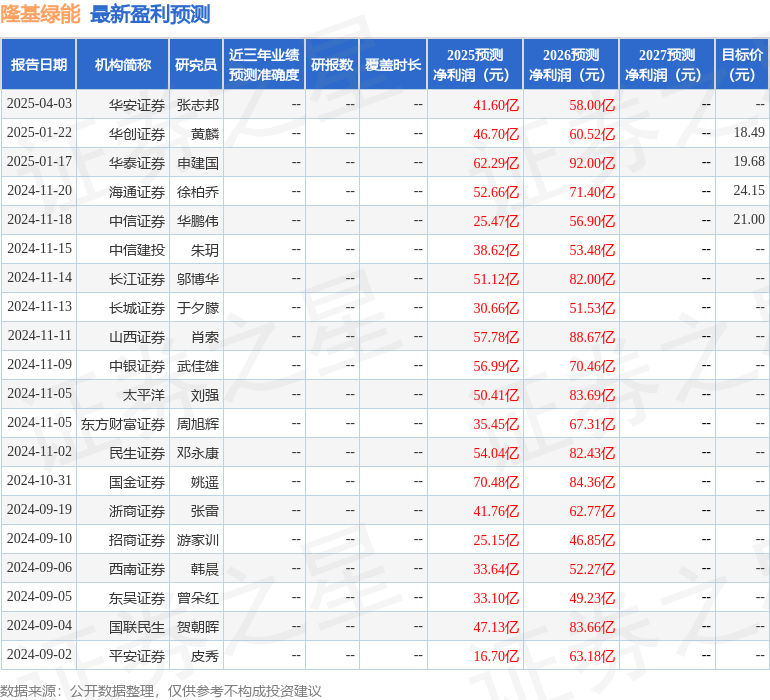Select the 报告日期 column header

[39, 64]
